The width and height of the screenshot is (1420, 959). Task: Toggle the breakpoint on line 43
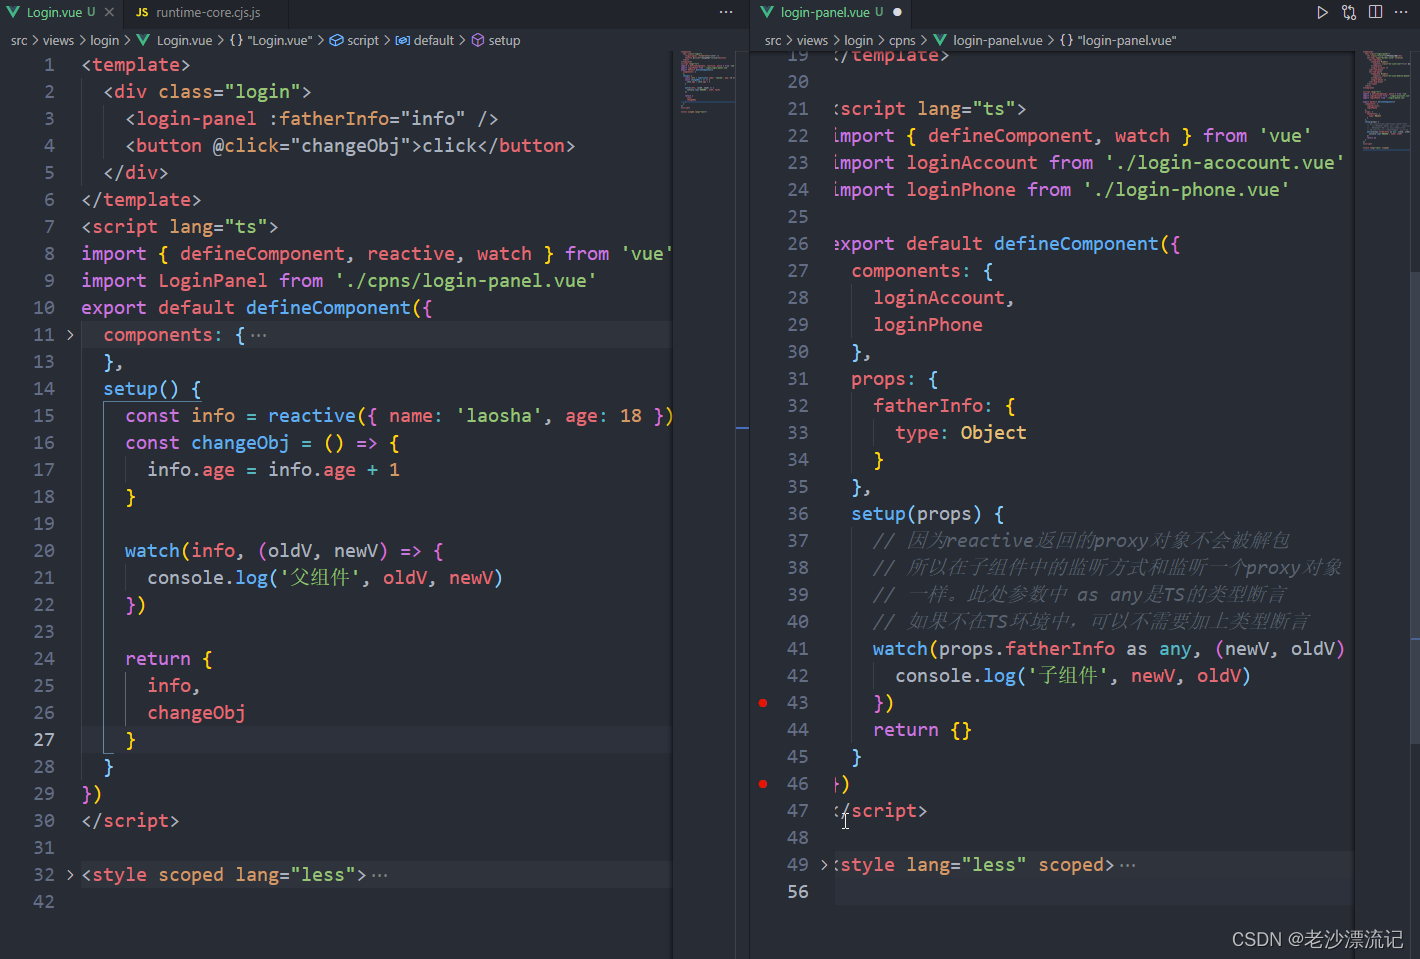[x=763, y=703]
